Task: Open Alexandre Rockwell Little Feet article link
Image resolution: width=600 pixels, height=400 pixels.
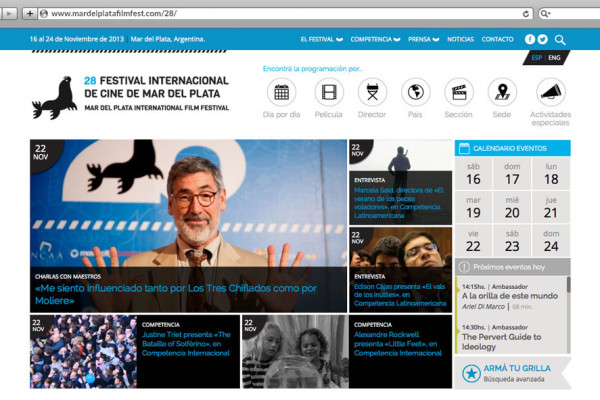Action: [398, 343]
